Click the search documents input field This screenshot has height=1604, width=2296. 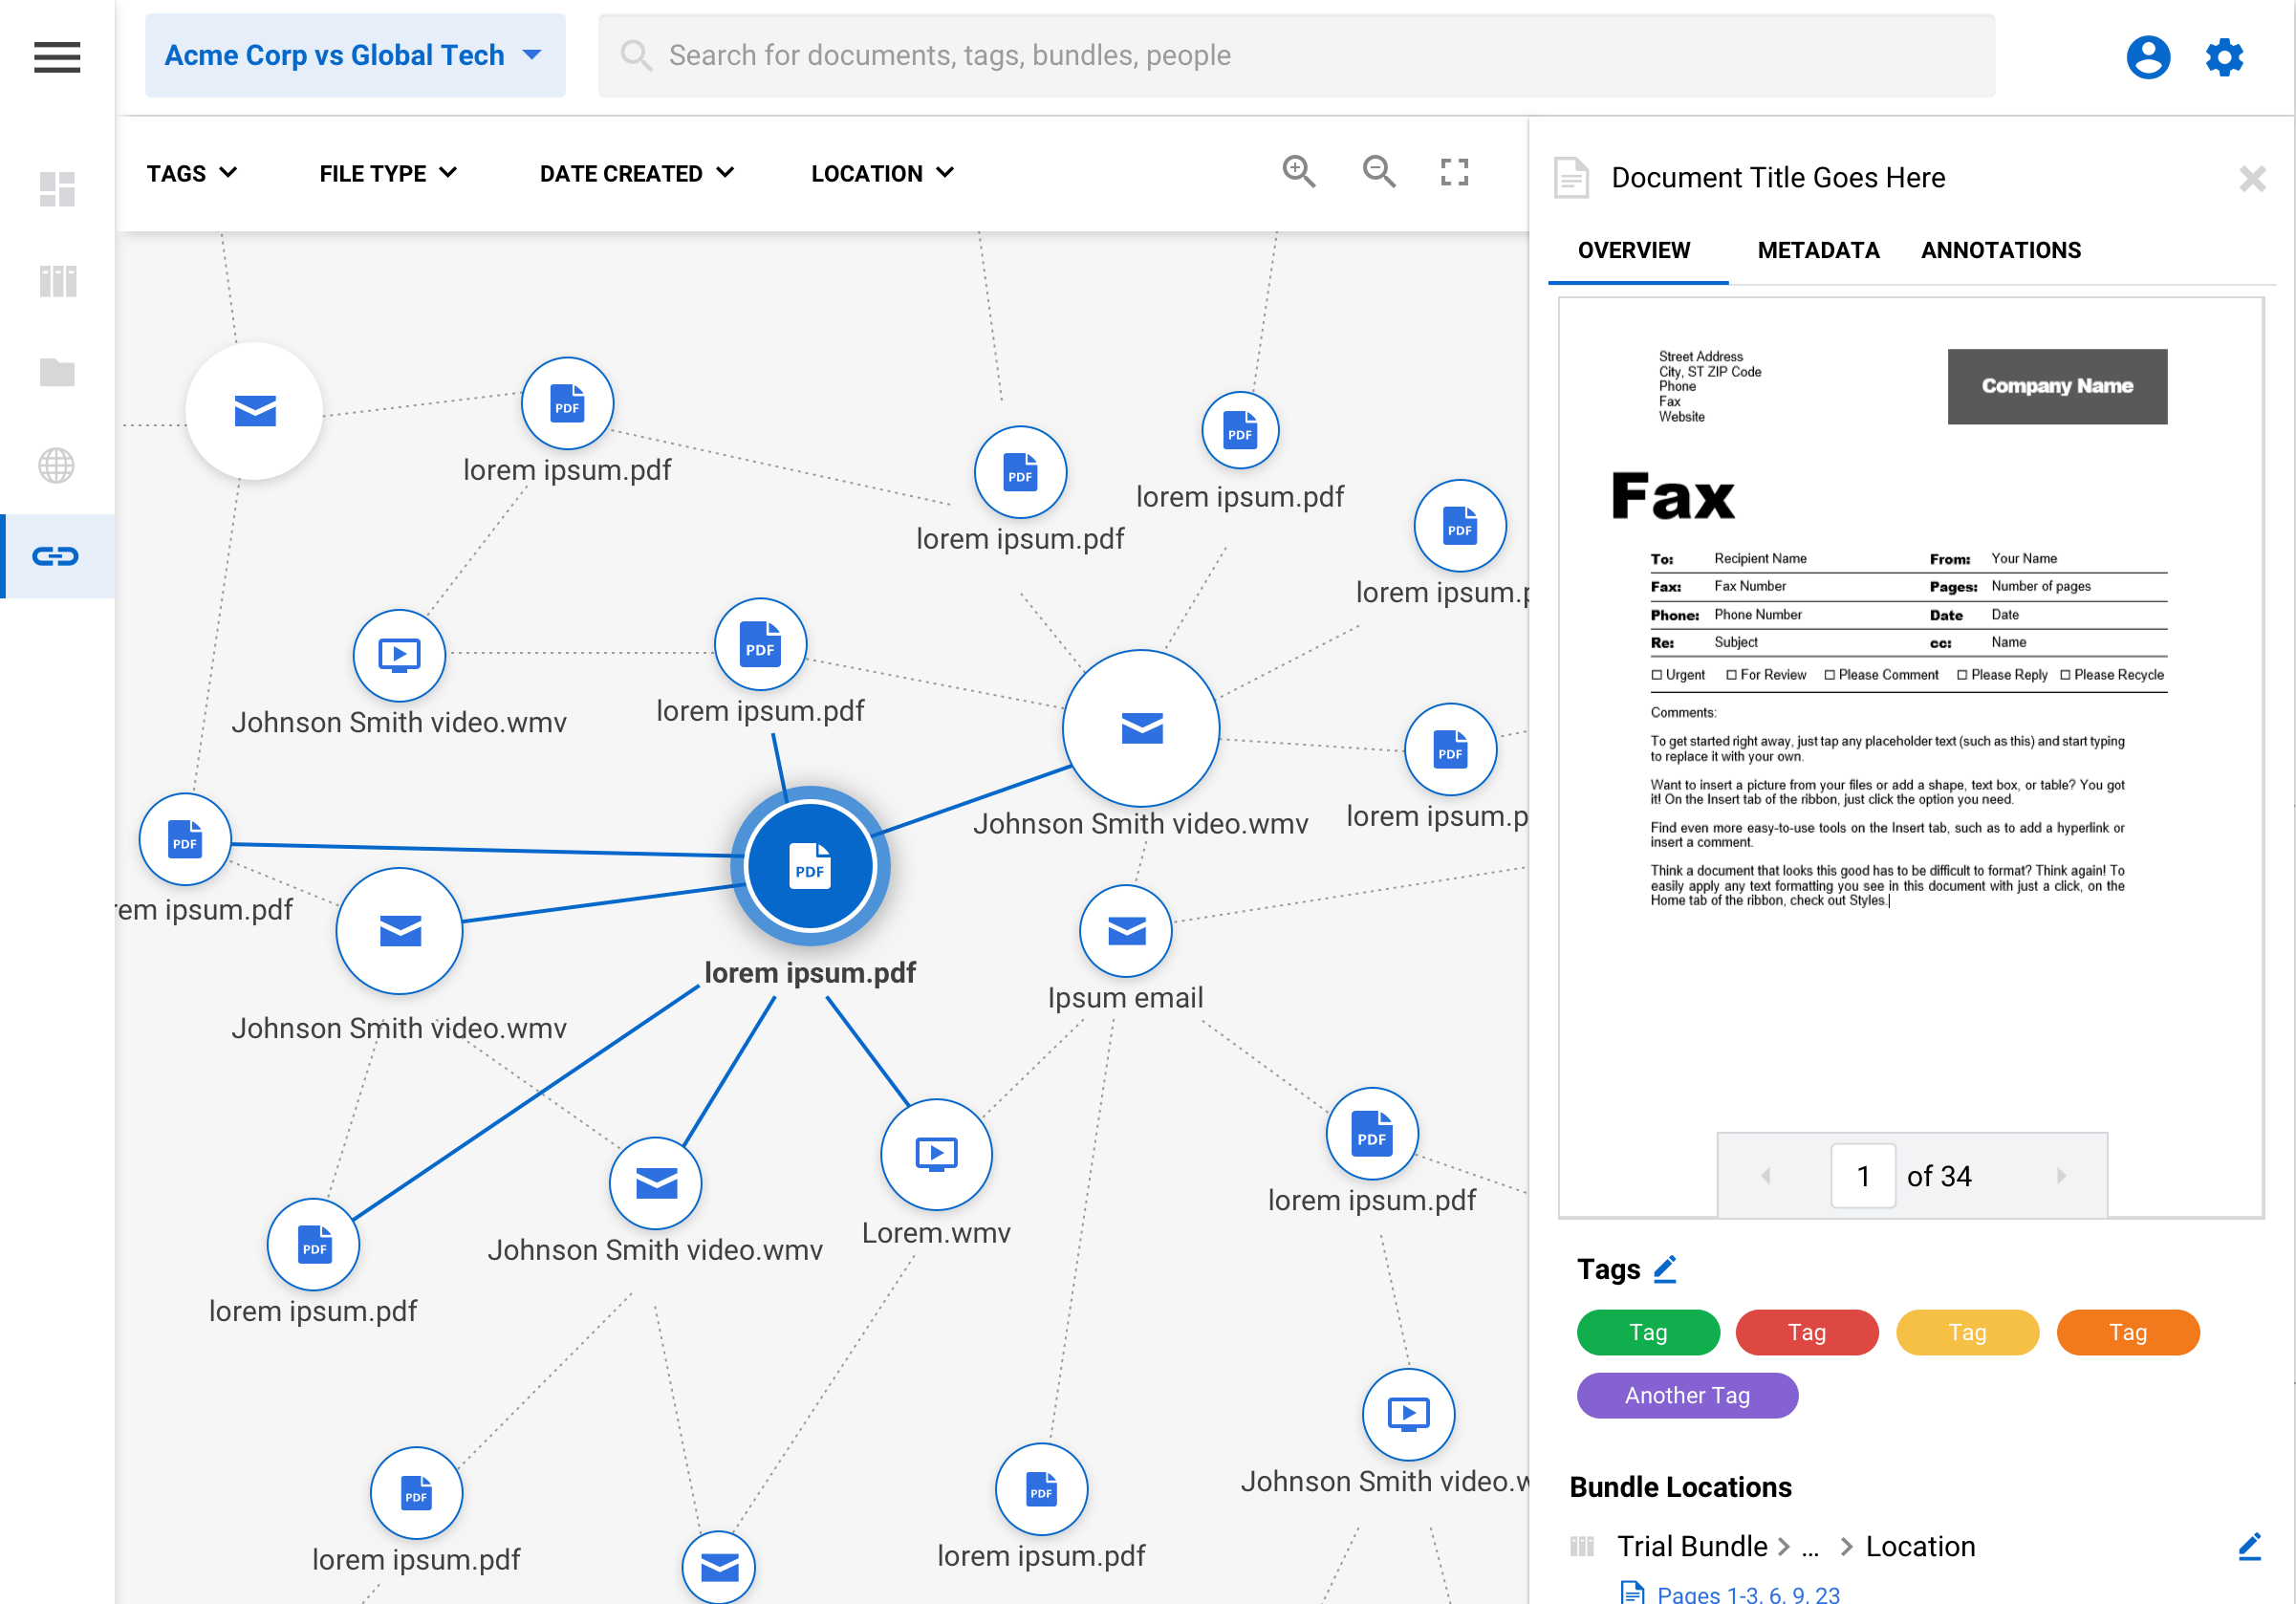click(1295, 56)
